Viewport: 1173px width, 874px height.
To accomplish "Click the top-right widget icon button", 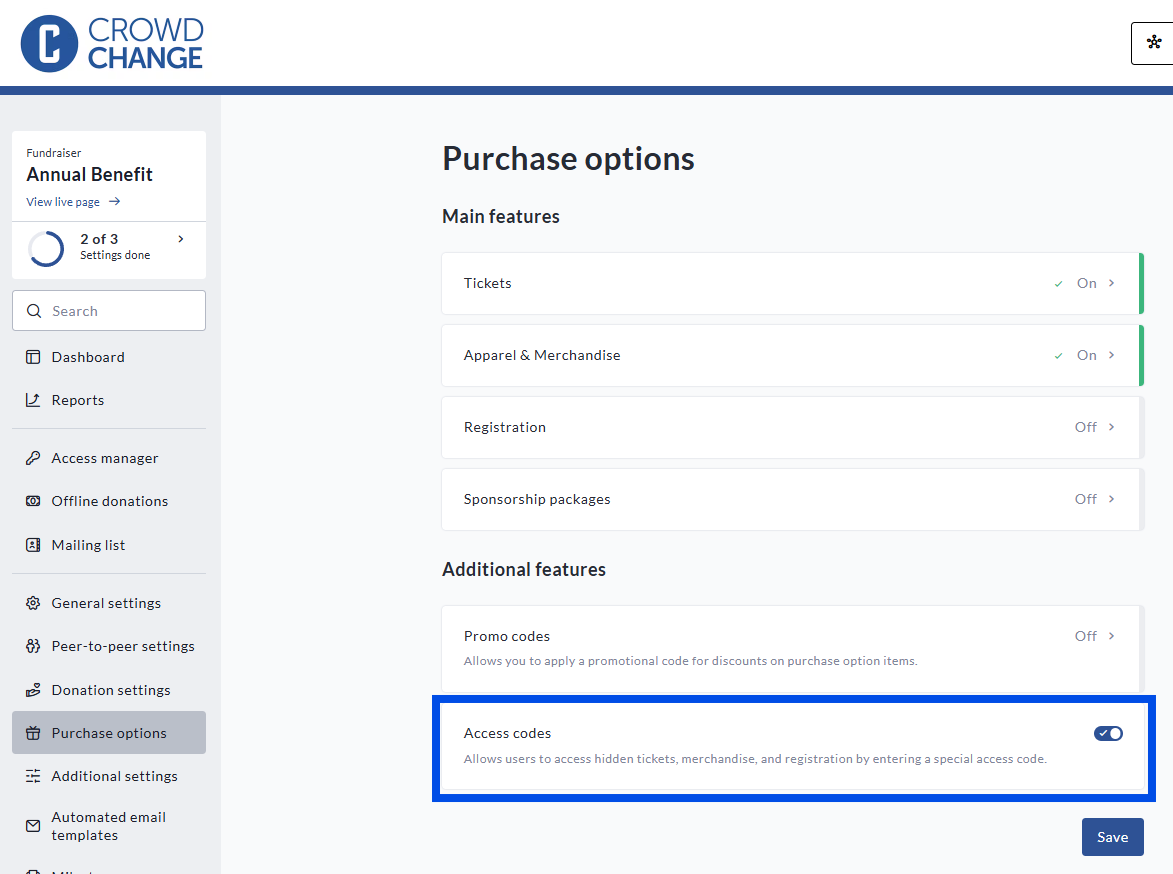I will pyautogui.click(x=1153, y=43).
